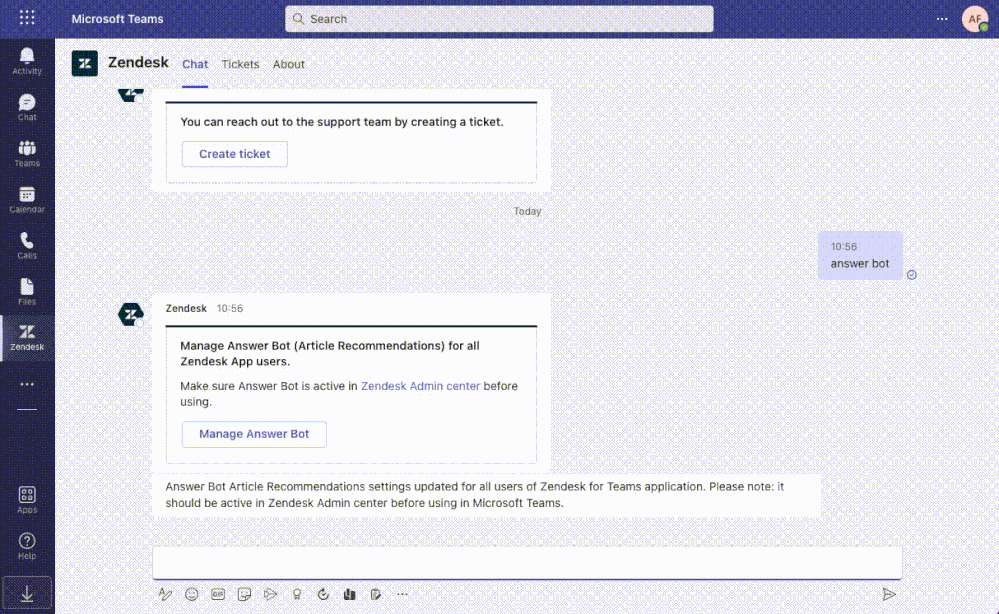Image resolution: width=999 pixels, height=614 pixels.
Task: Click the paper-plane icon in compose toolbar
Action: 270,594
